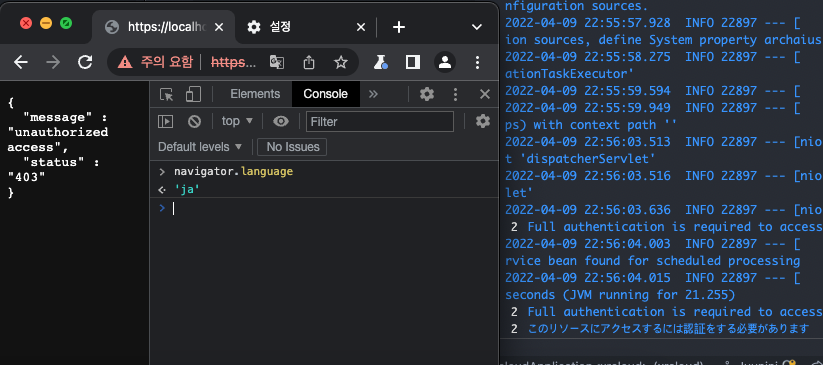Activate the DevTools element inspector icon

tap(167, 95)
